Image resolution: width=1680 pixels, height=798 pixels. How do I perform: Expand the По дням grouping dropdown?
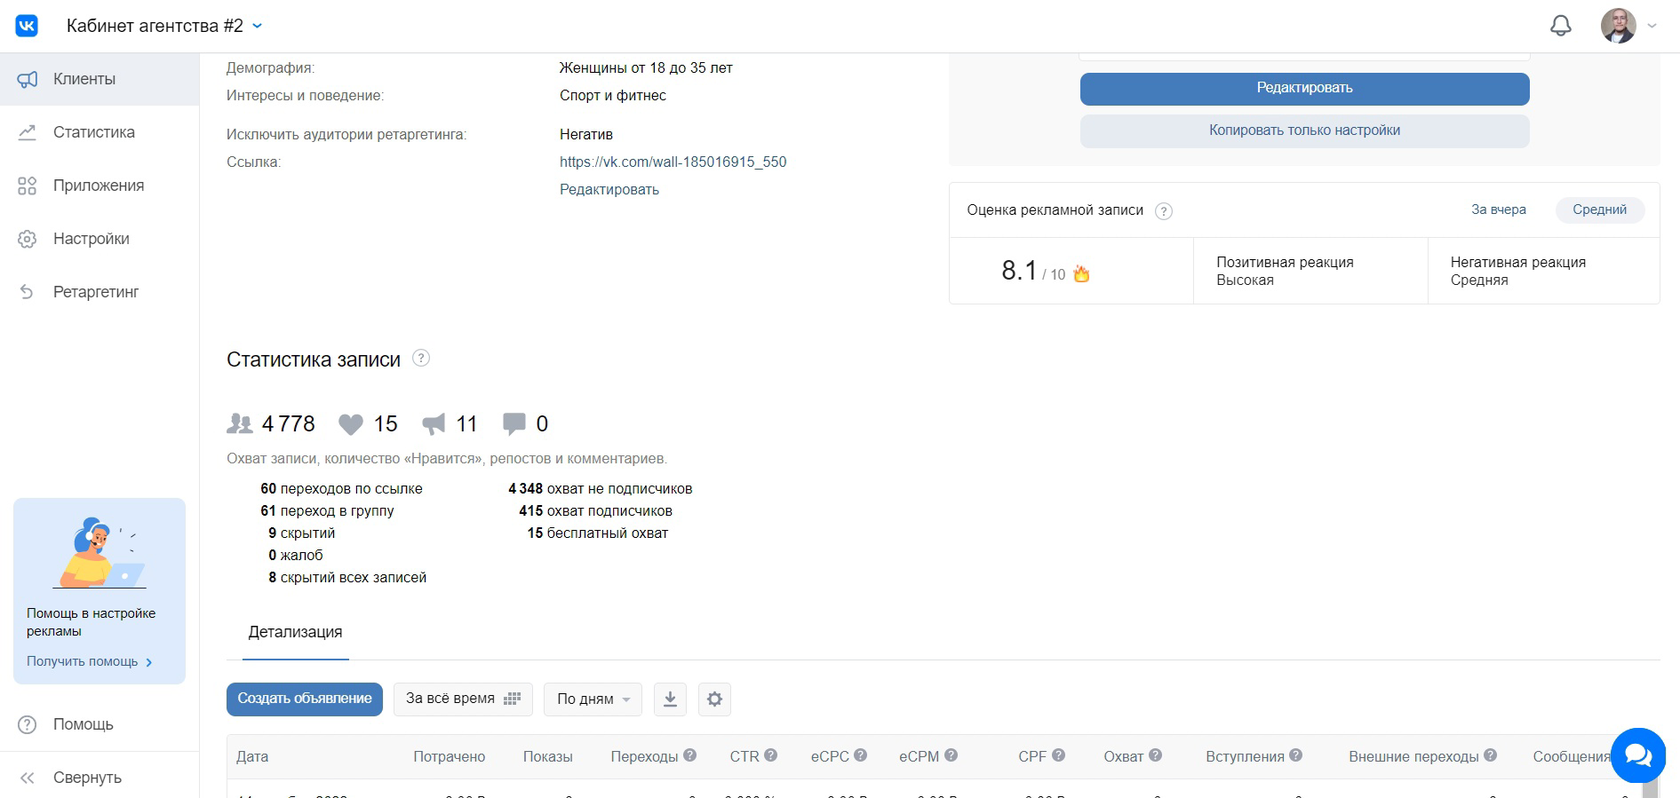[593, 699]
